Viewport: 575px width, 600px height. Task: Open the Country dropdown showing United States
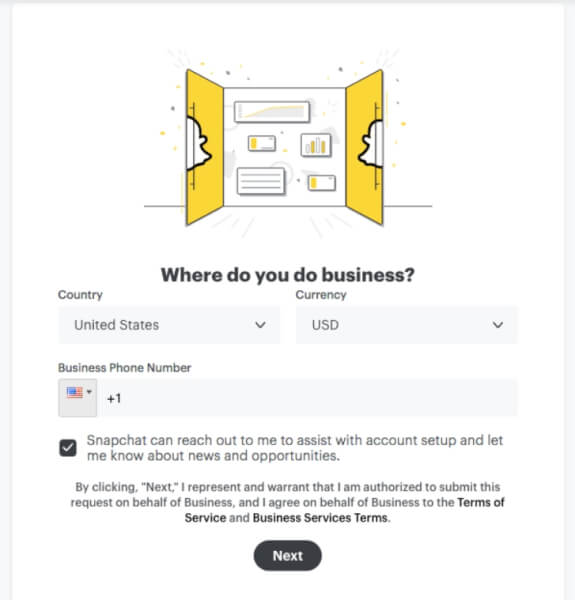click(169, 325)
